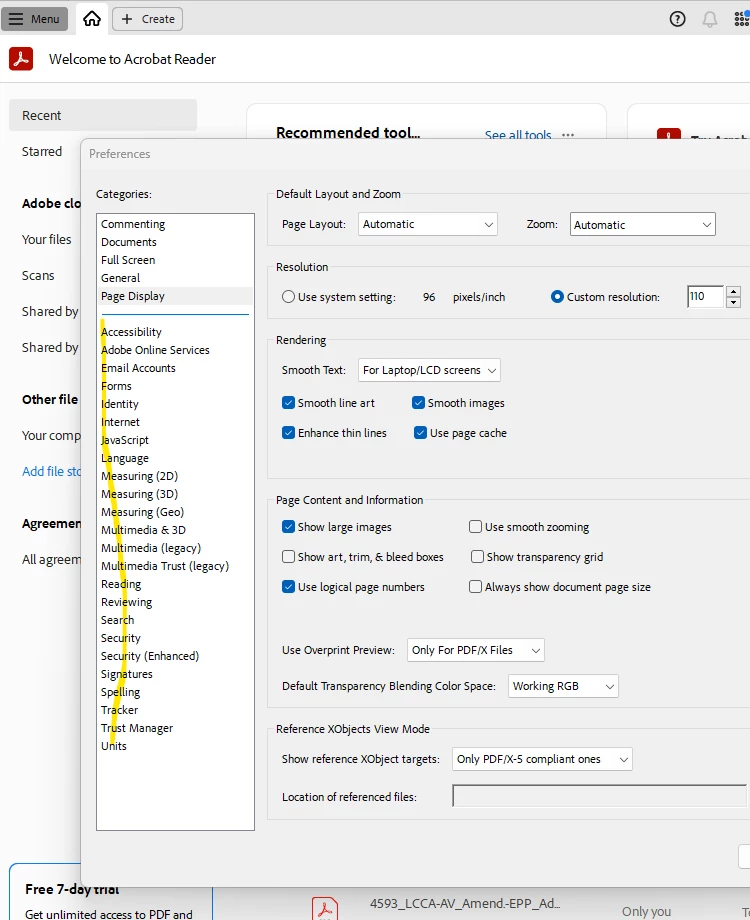Select General category
750x920 pixels.
(x=120, y=278)
